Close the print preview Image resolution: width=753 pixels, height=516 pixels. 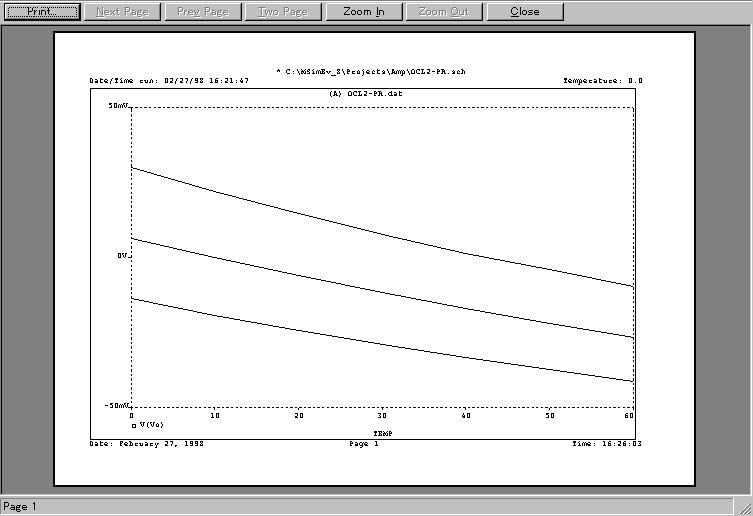[525, 12]
